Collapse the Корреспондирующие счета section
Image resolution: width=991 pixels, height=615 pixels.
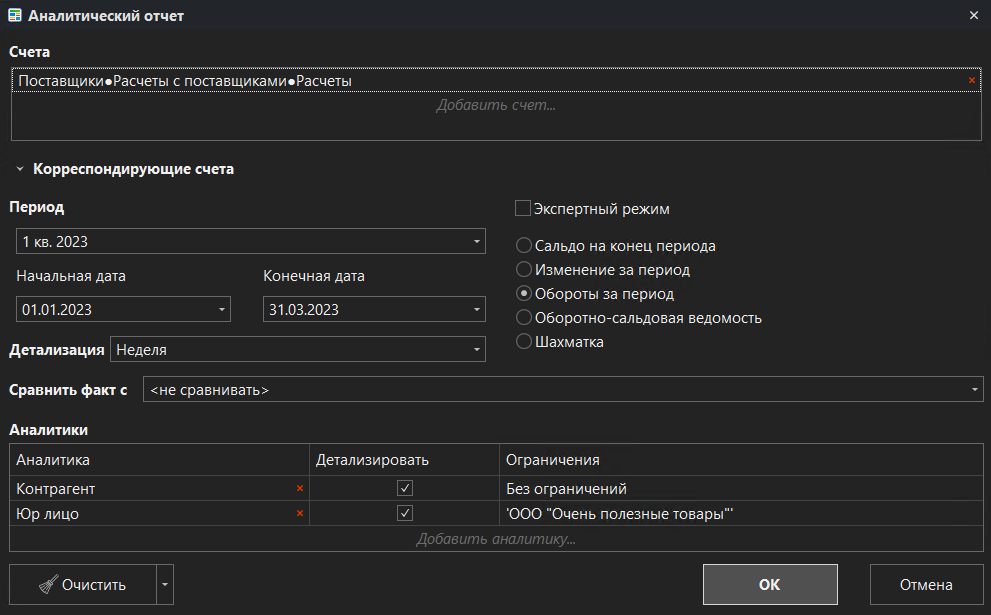19,170
